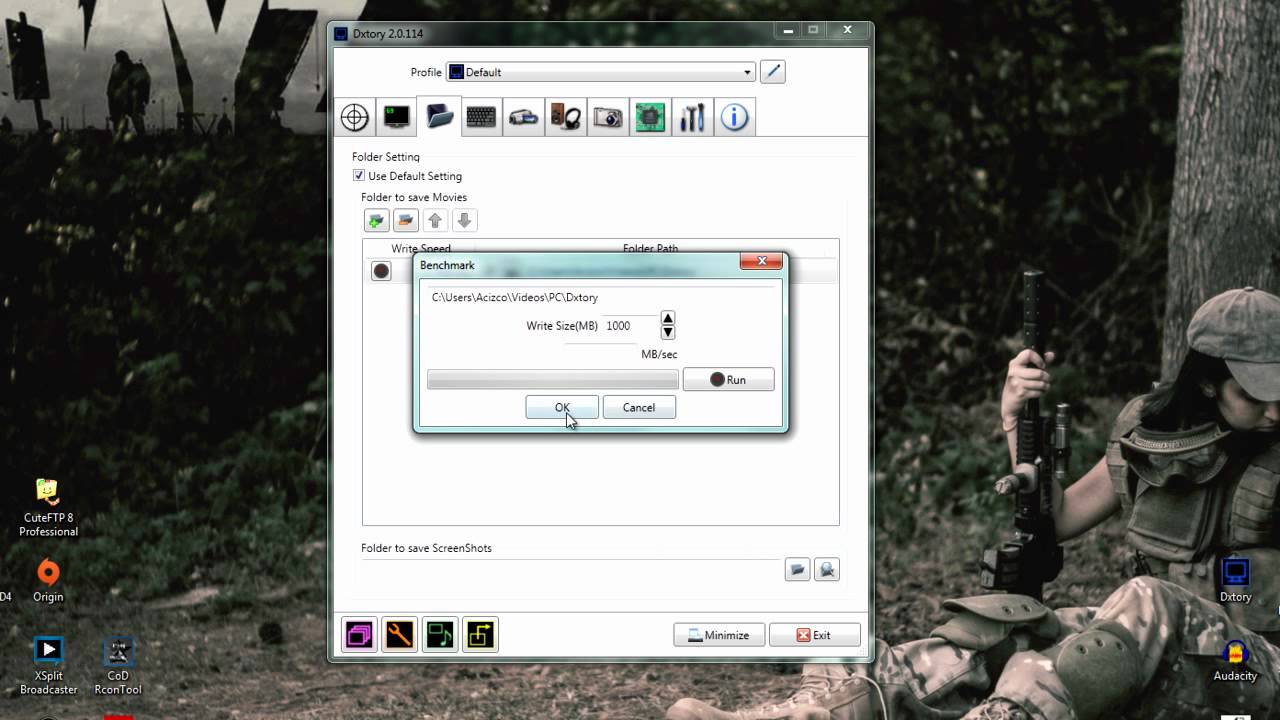Open the overlay monitor tab
Viewport: 1280px width, 720px height.
pyautogui.click(x=397, y=117)
